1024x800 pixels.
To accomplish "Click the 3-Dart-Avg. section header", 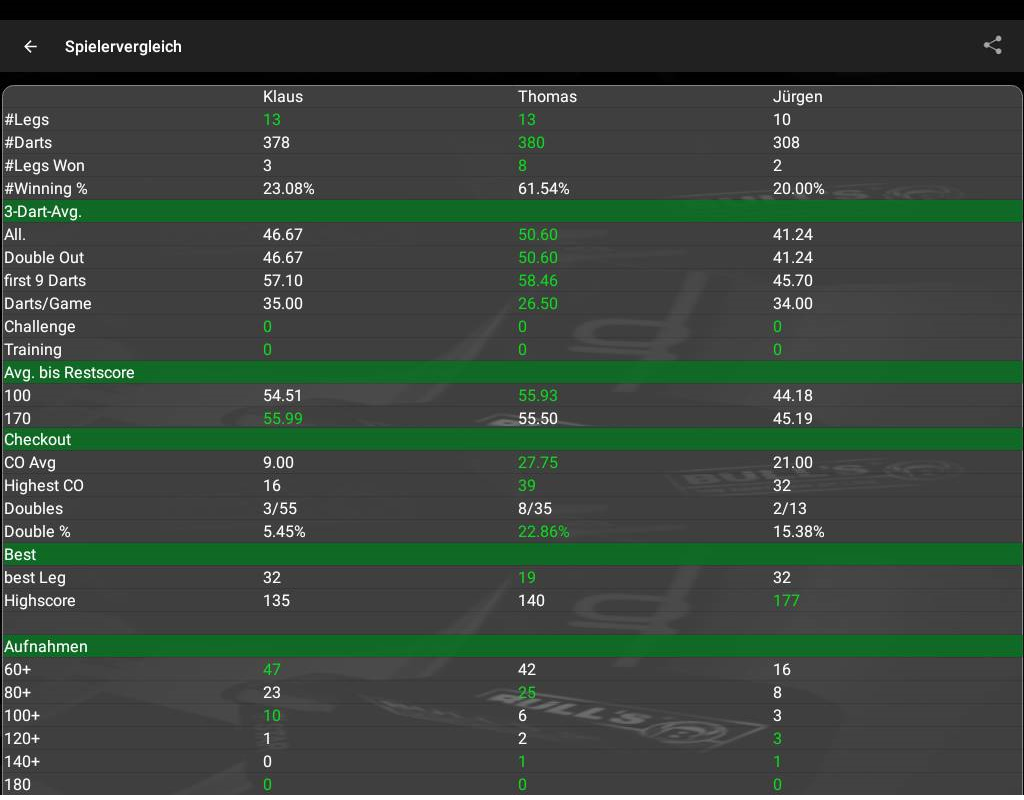I will click(x=43, y=211).
